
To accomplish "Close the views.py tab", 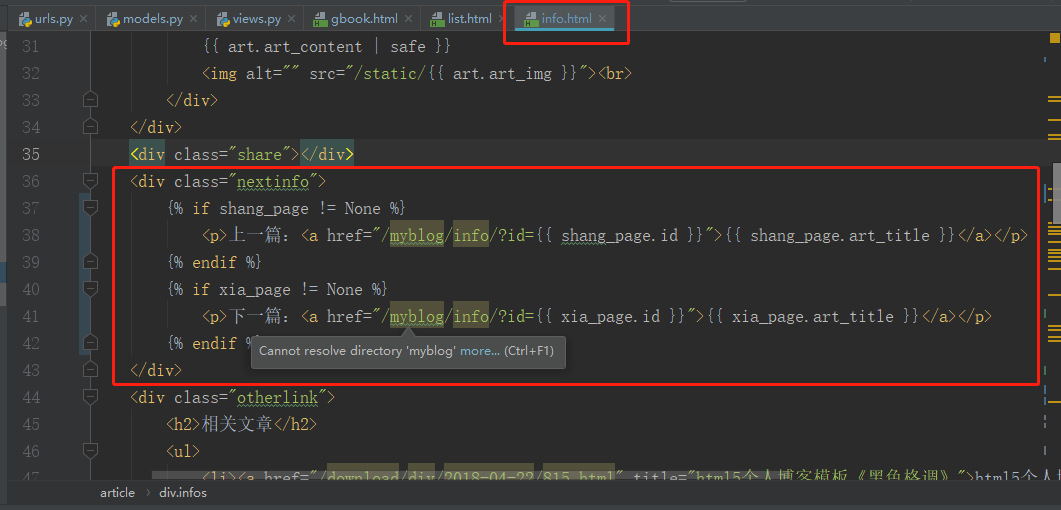I will pyautogui.click(x=292, y=19).
